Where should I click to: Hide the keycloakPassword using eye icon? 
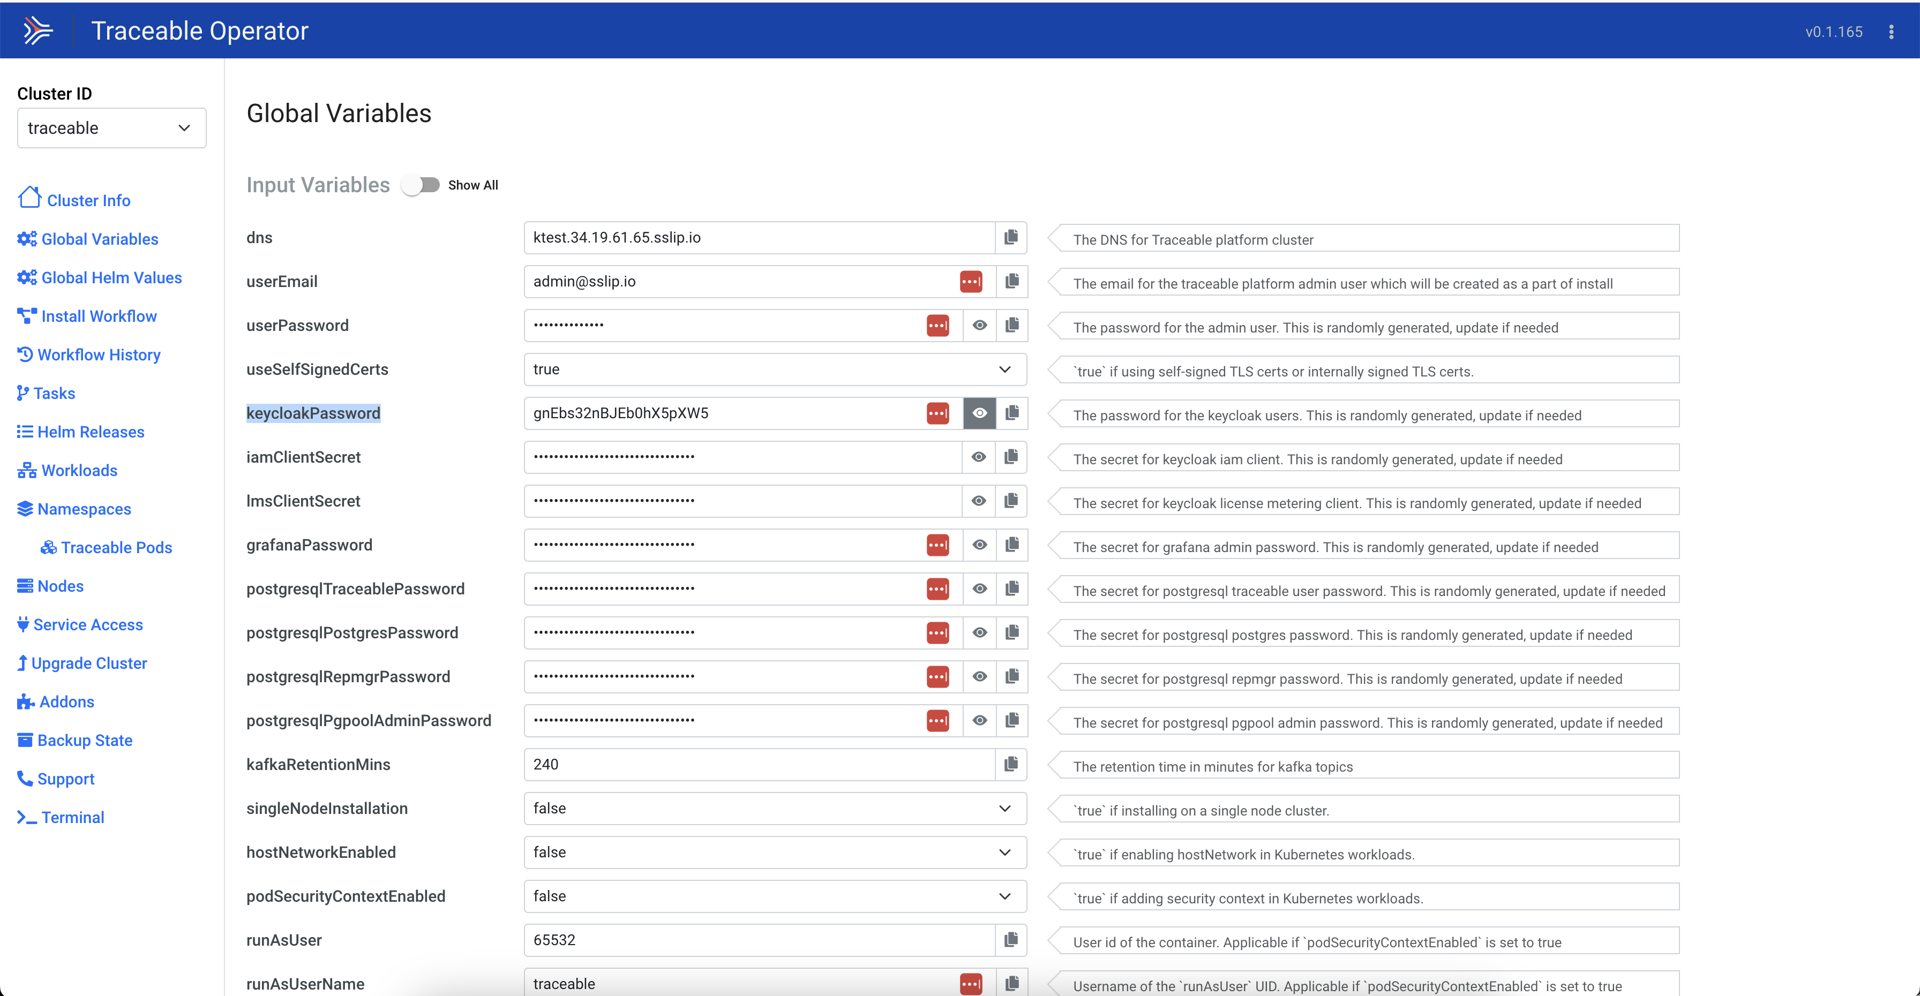[980, 413]
